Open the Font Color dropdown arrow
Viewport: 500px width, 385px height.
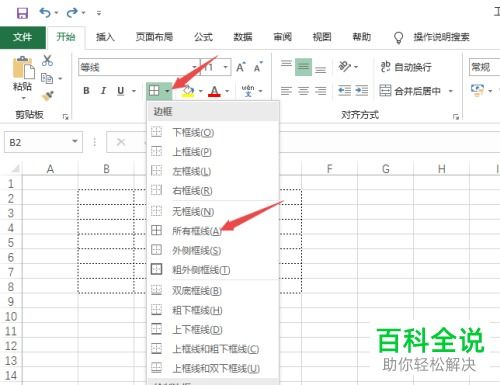[227, 91]
